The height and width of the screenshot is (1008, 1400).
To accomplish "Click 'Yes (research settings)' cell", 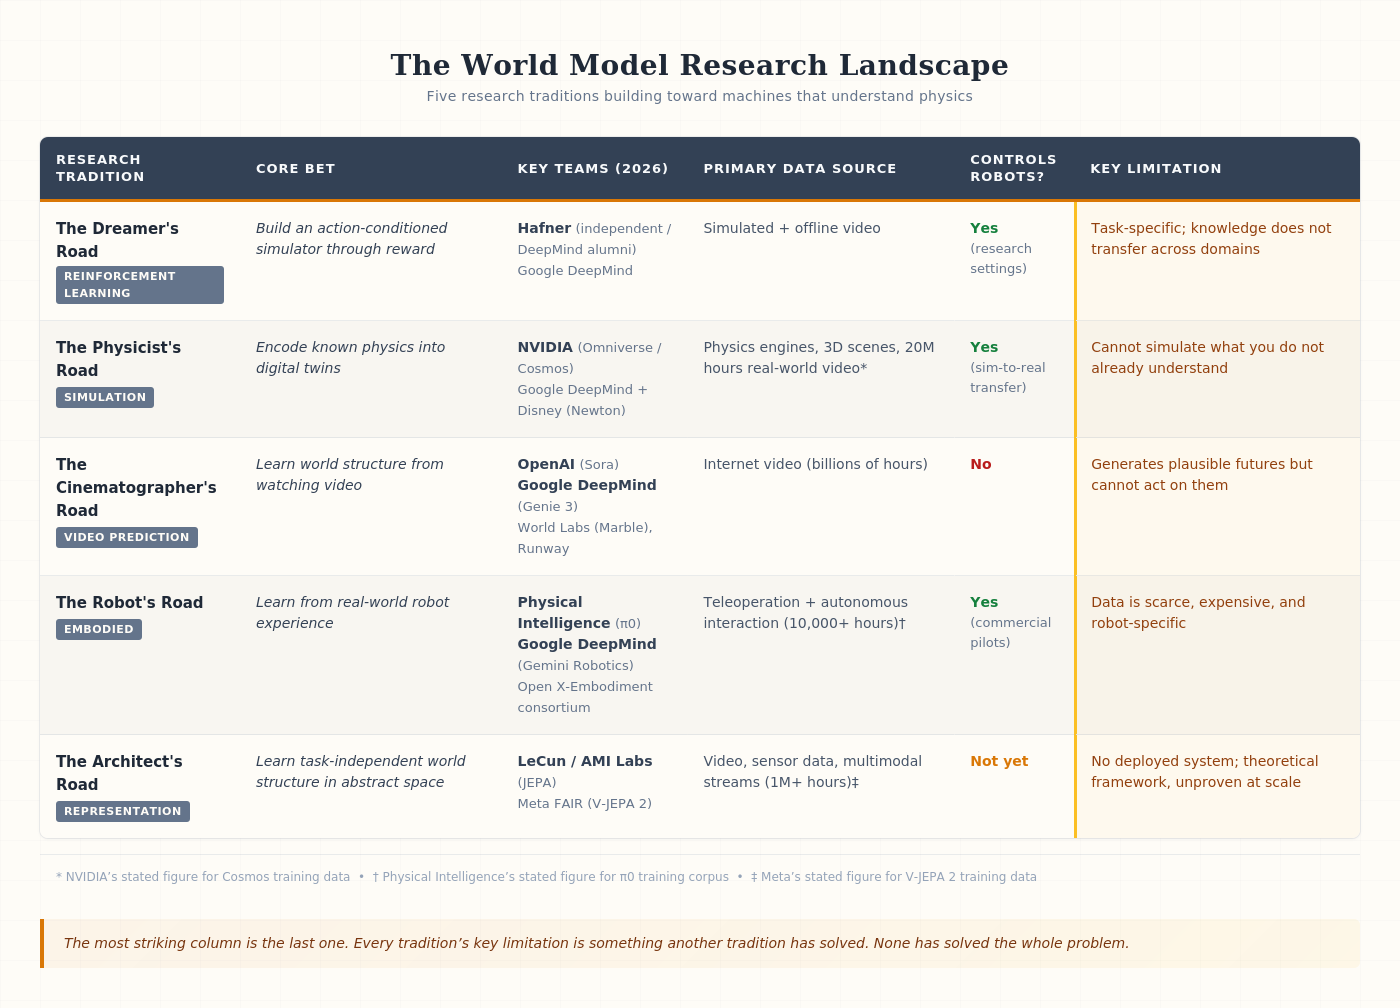I will click(1001, 248).
